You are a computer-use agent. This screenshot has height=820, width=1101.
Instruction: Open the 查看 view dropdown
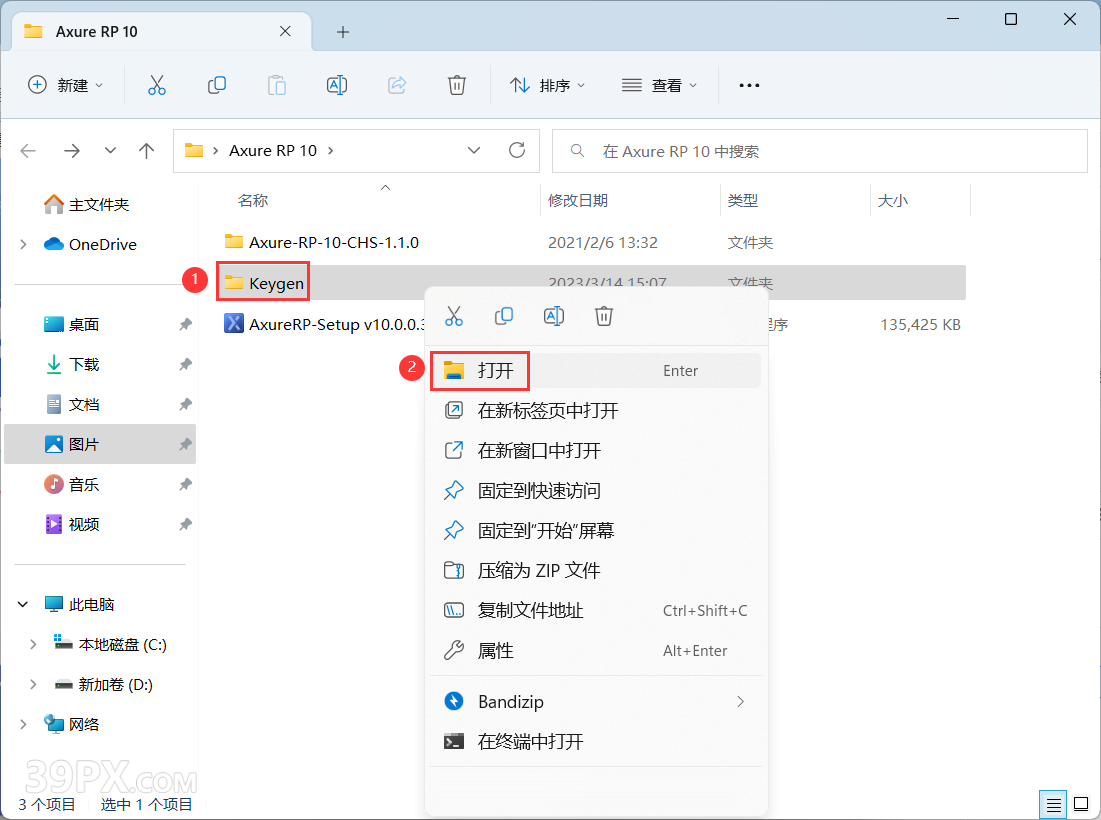(659, 86)
